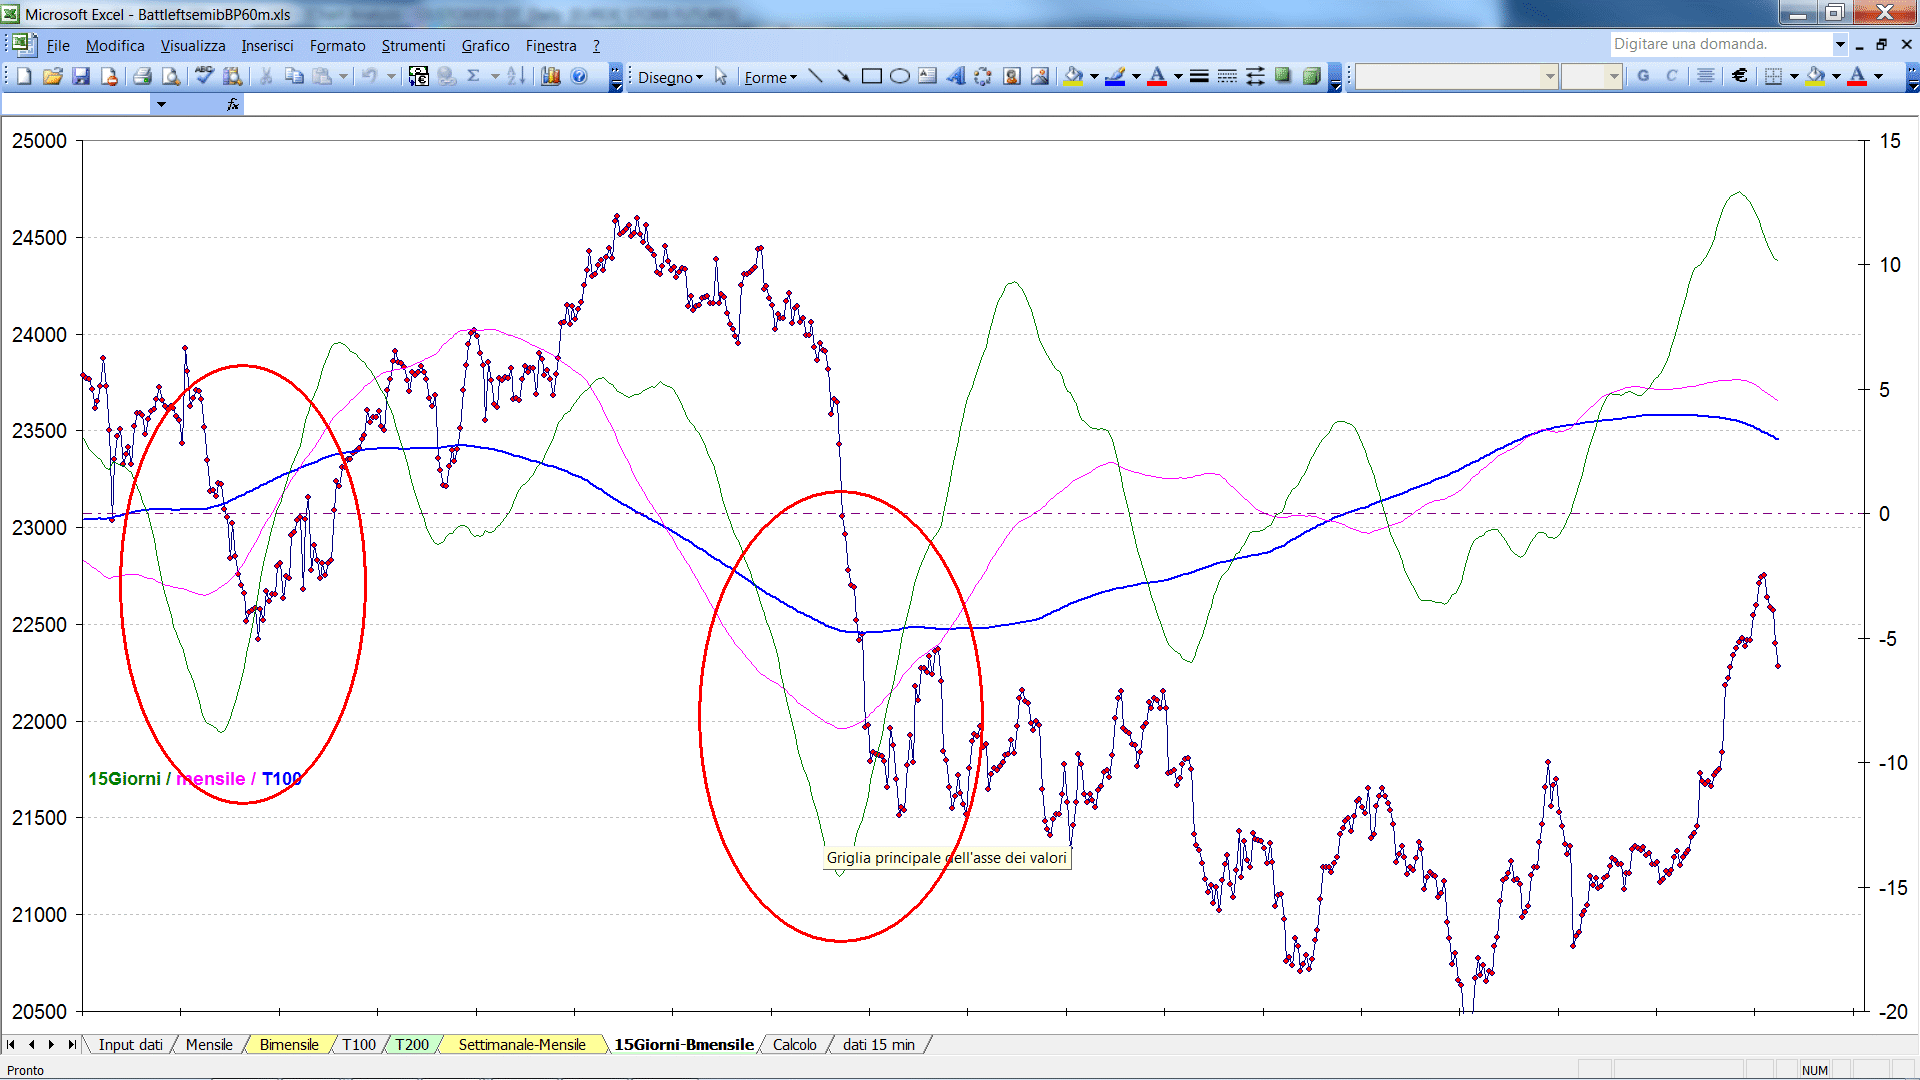The width and height of the screenshot is (1920, 1080).
Task: Insert Picture from file icon
Action: (1039, 76)
